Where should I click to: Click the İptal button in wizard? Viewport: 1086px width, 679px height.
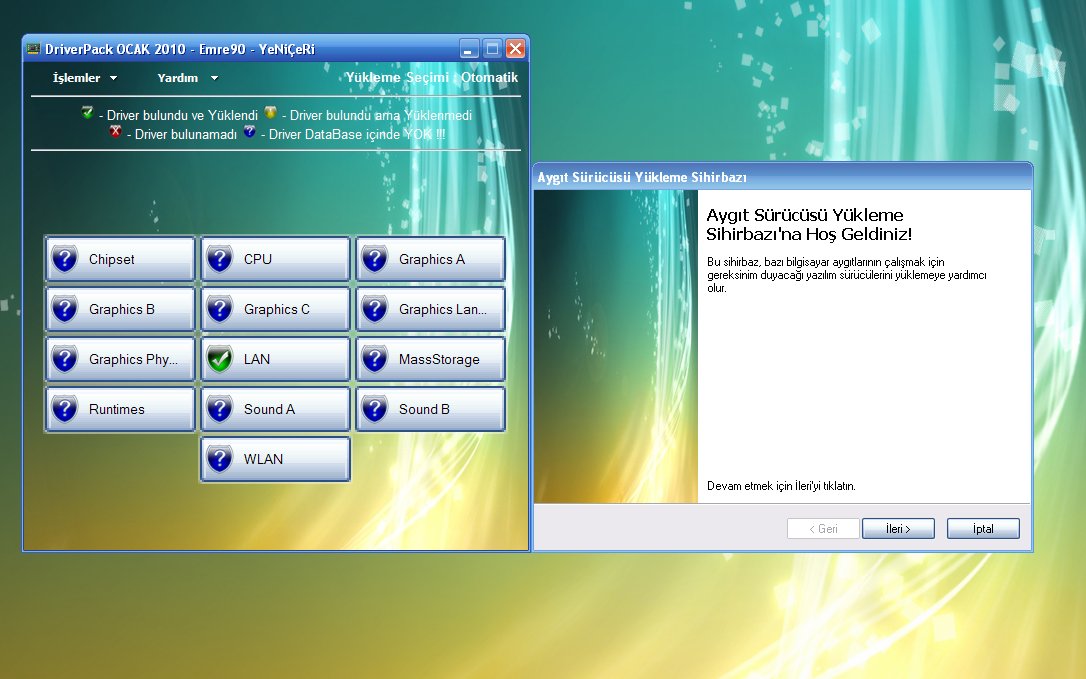(983, 529)
